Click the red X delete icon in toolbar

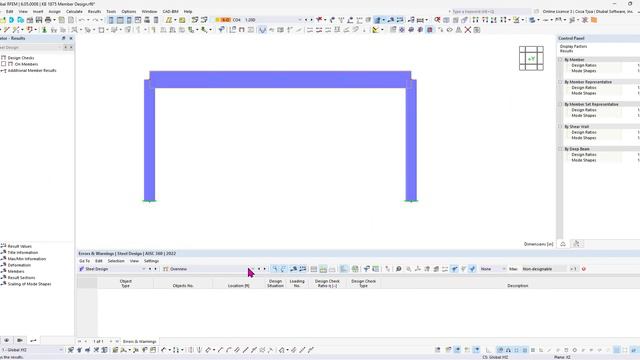468,30
